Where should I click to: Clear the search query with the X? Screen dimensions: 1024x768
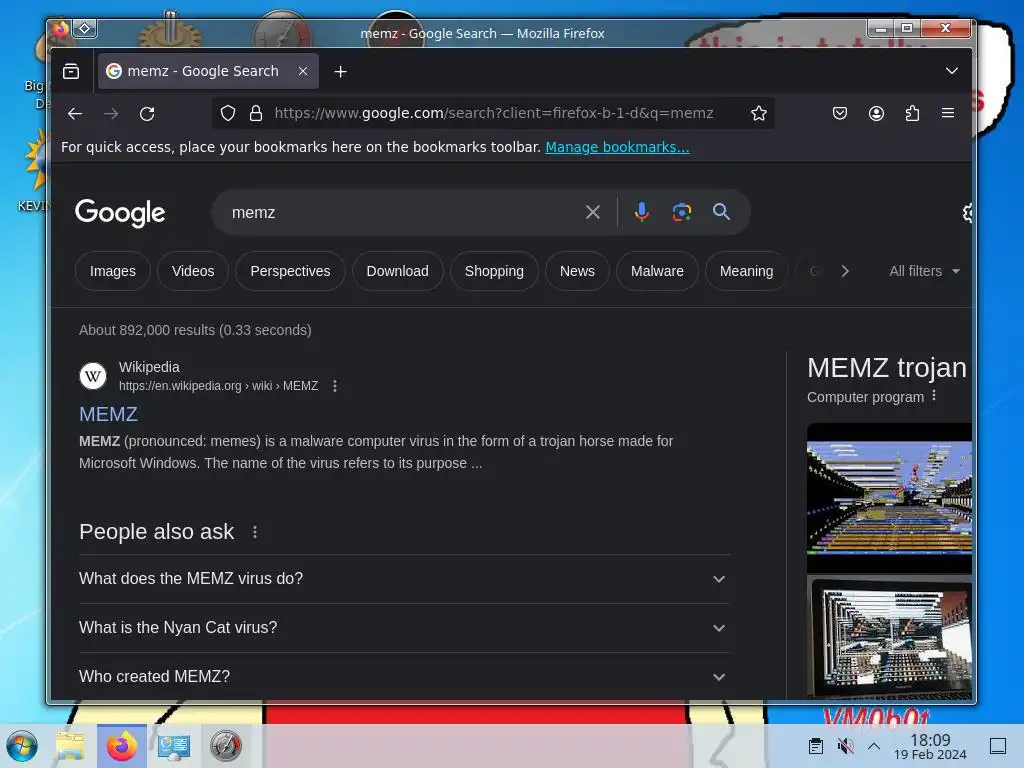593,212
